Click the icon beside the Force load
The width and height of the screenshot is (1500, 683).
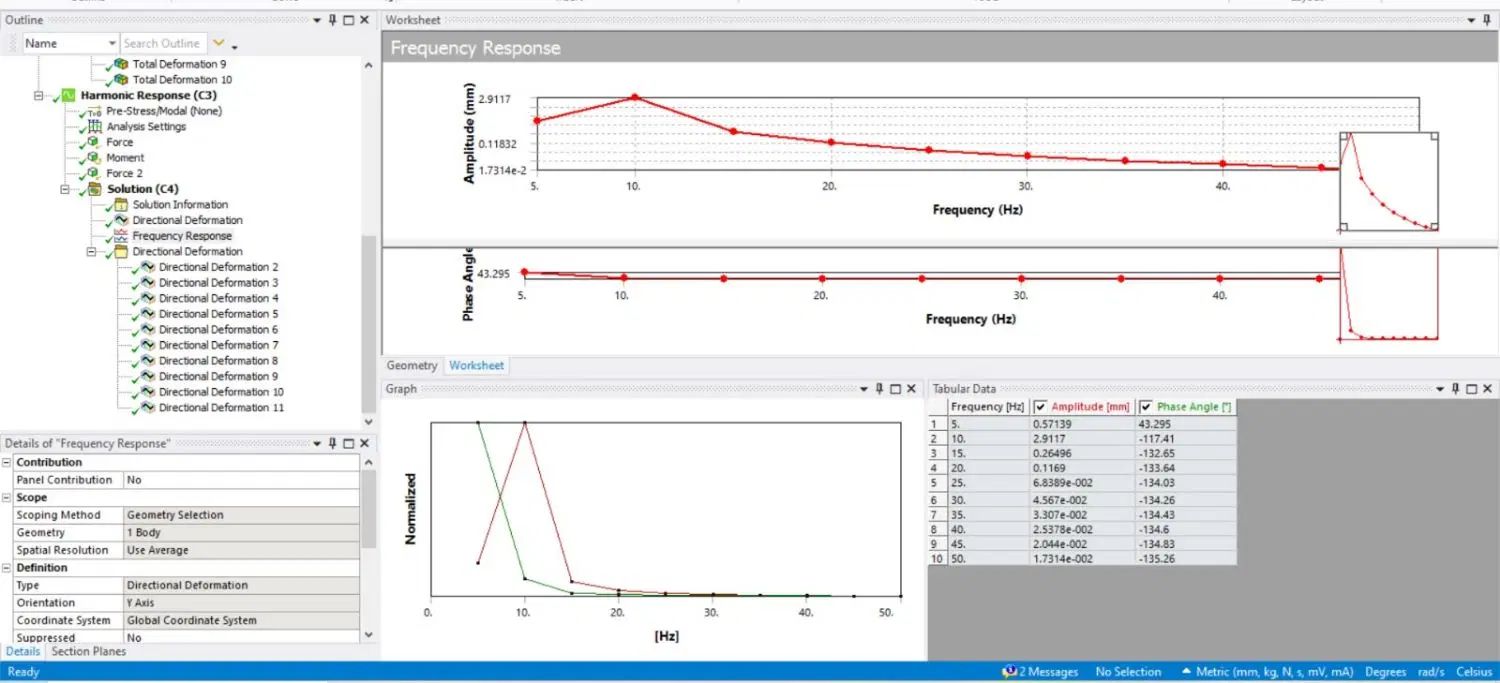[x=95, y=142]
